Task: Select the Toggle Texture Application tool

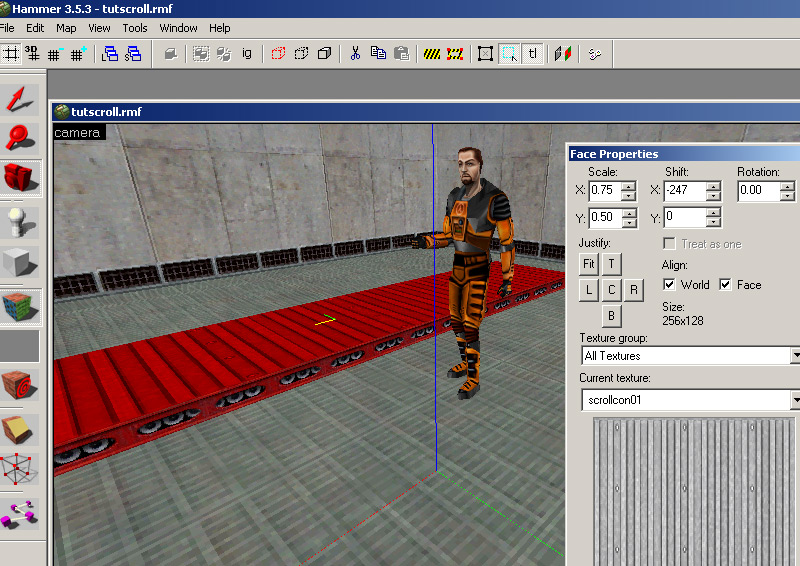Action: (20, 307)
